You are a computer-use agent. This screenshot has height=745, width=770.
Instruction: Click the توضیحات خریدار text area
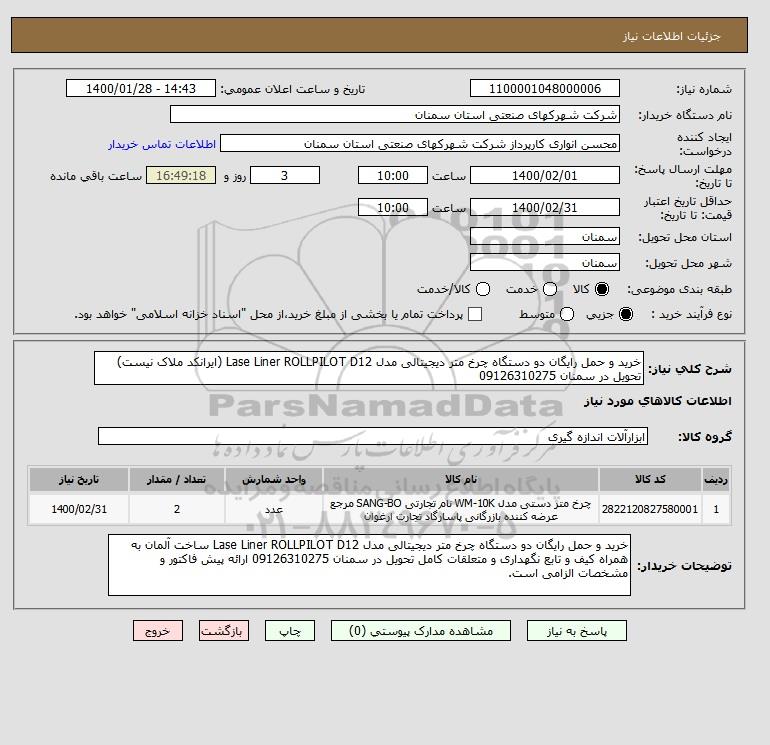tap(369, 565)
